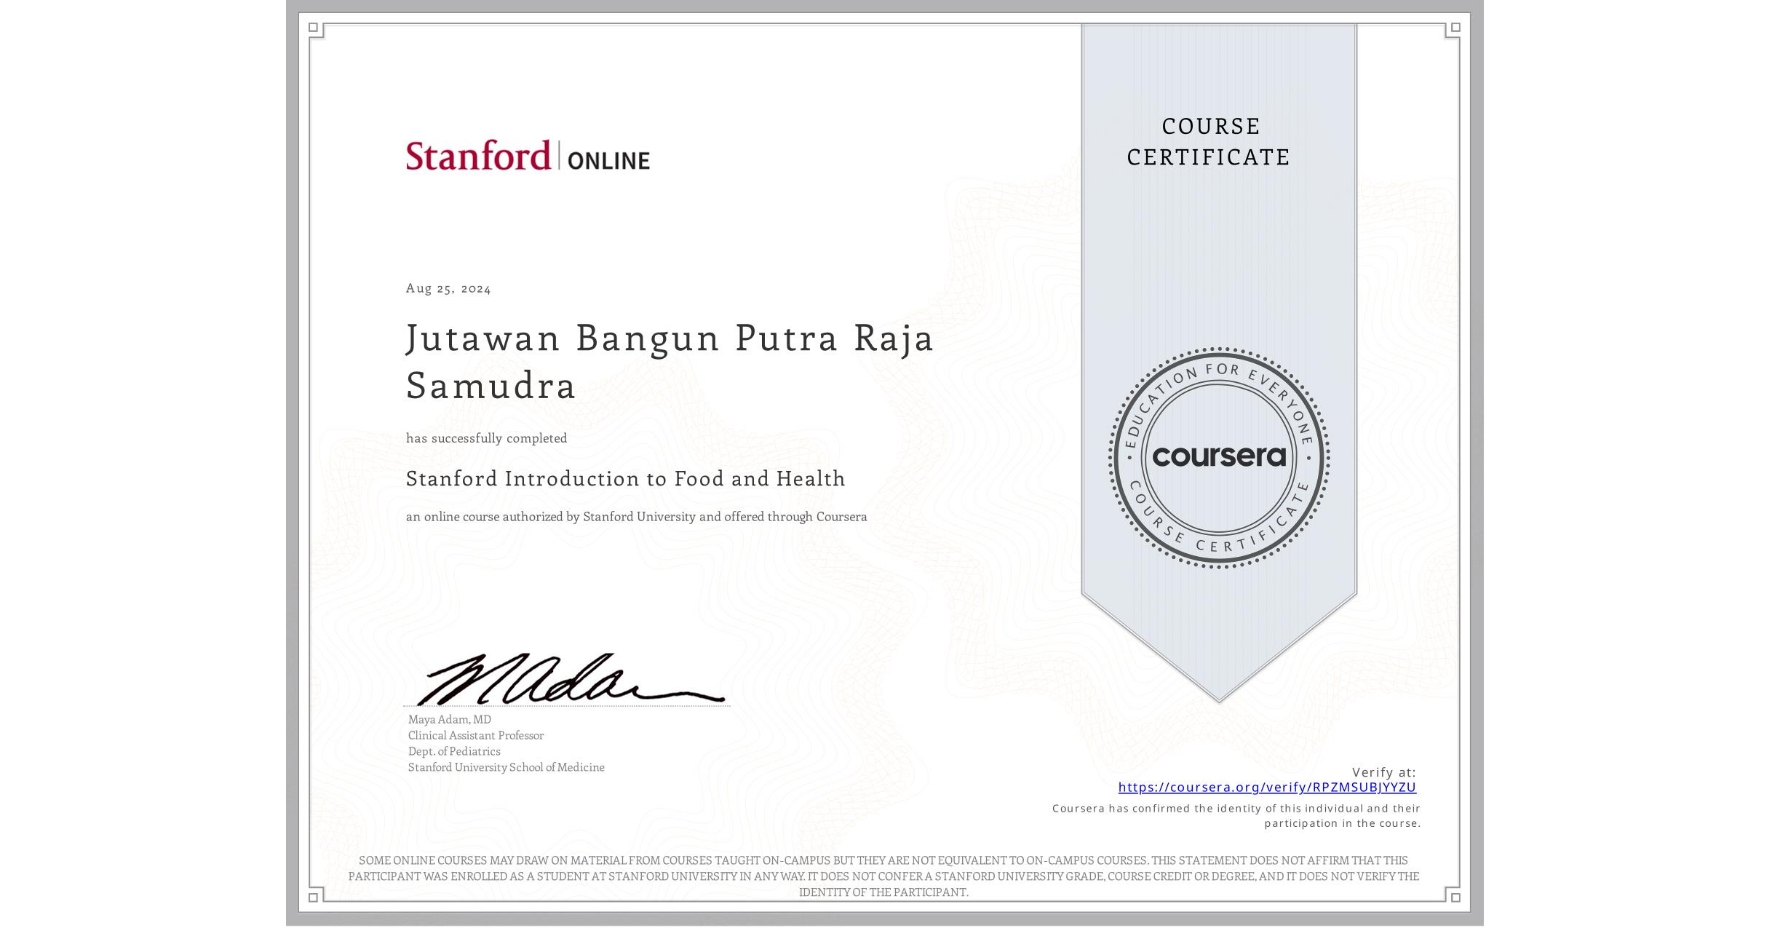Click 'Coursera has confirmed the identity' statement

pos(1236,816)
